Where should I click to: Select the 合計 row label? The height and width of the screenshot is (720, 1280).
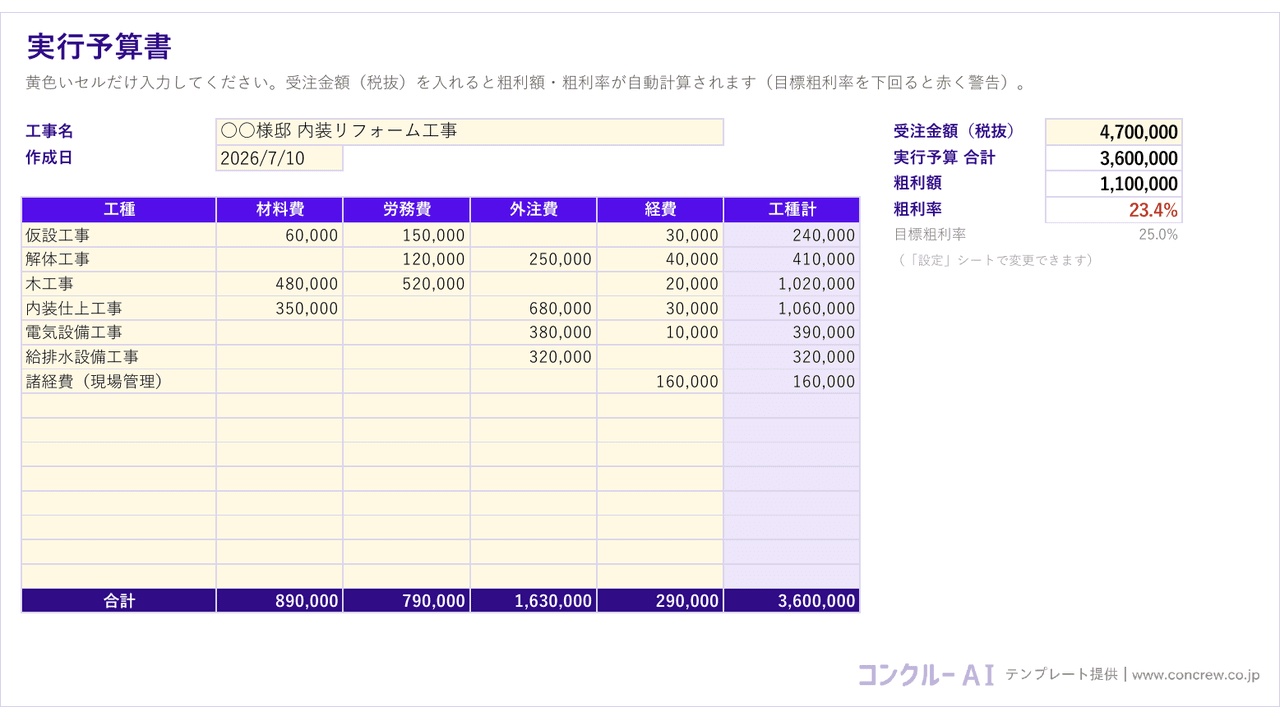[119, 601]
